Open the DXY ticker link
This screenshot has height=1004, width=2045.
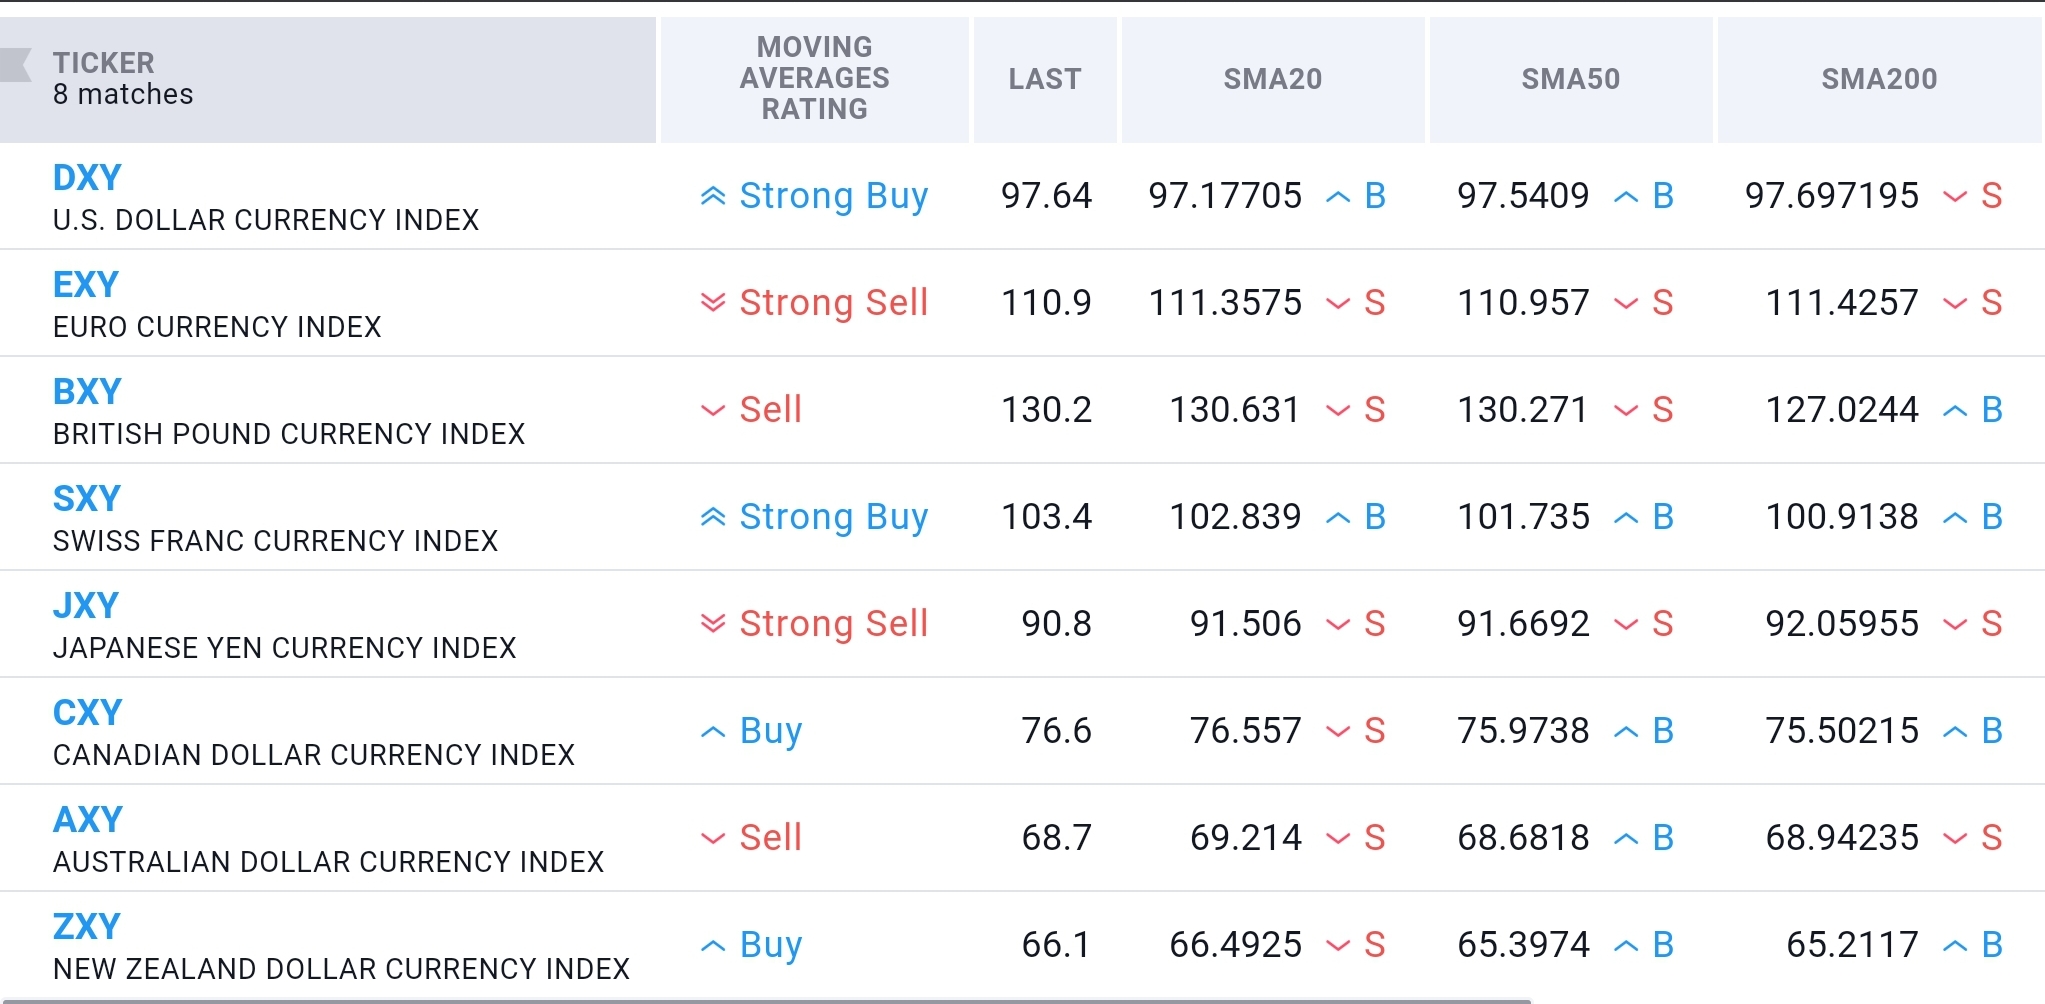(87, 178)
